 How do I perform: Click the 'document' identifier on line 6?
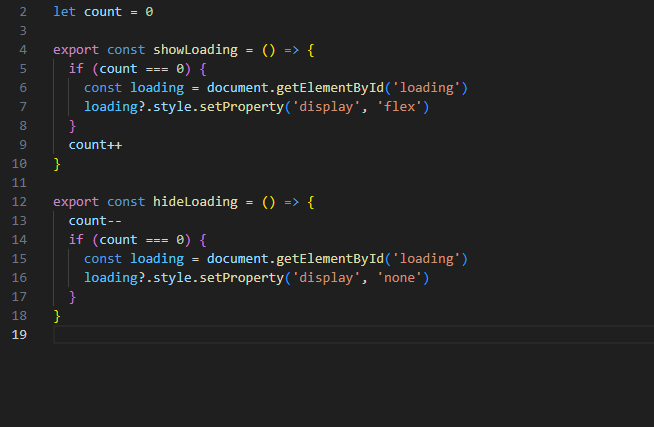(237, 88)
